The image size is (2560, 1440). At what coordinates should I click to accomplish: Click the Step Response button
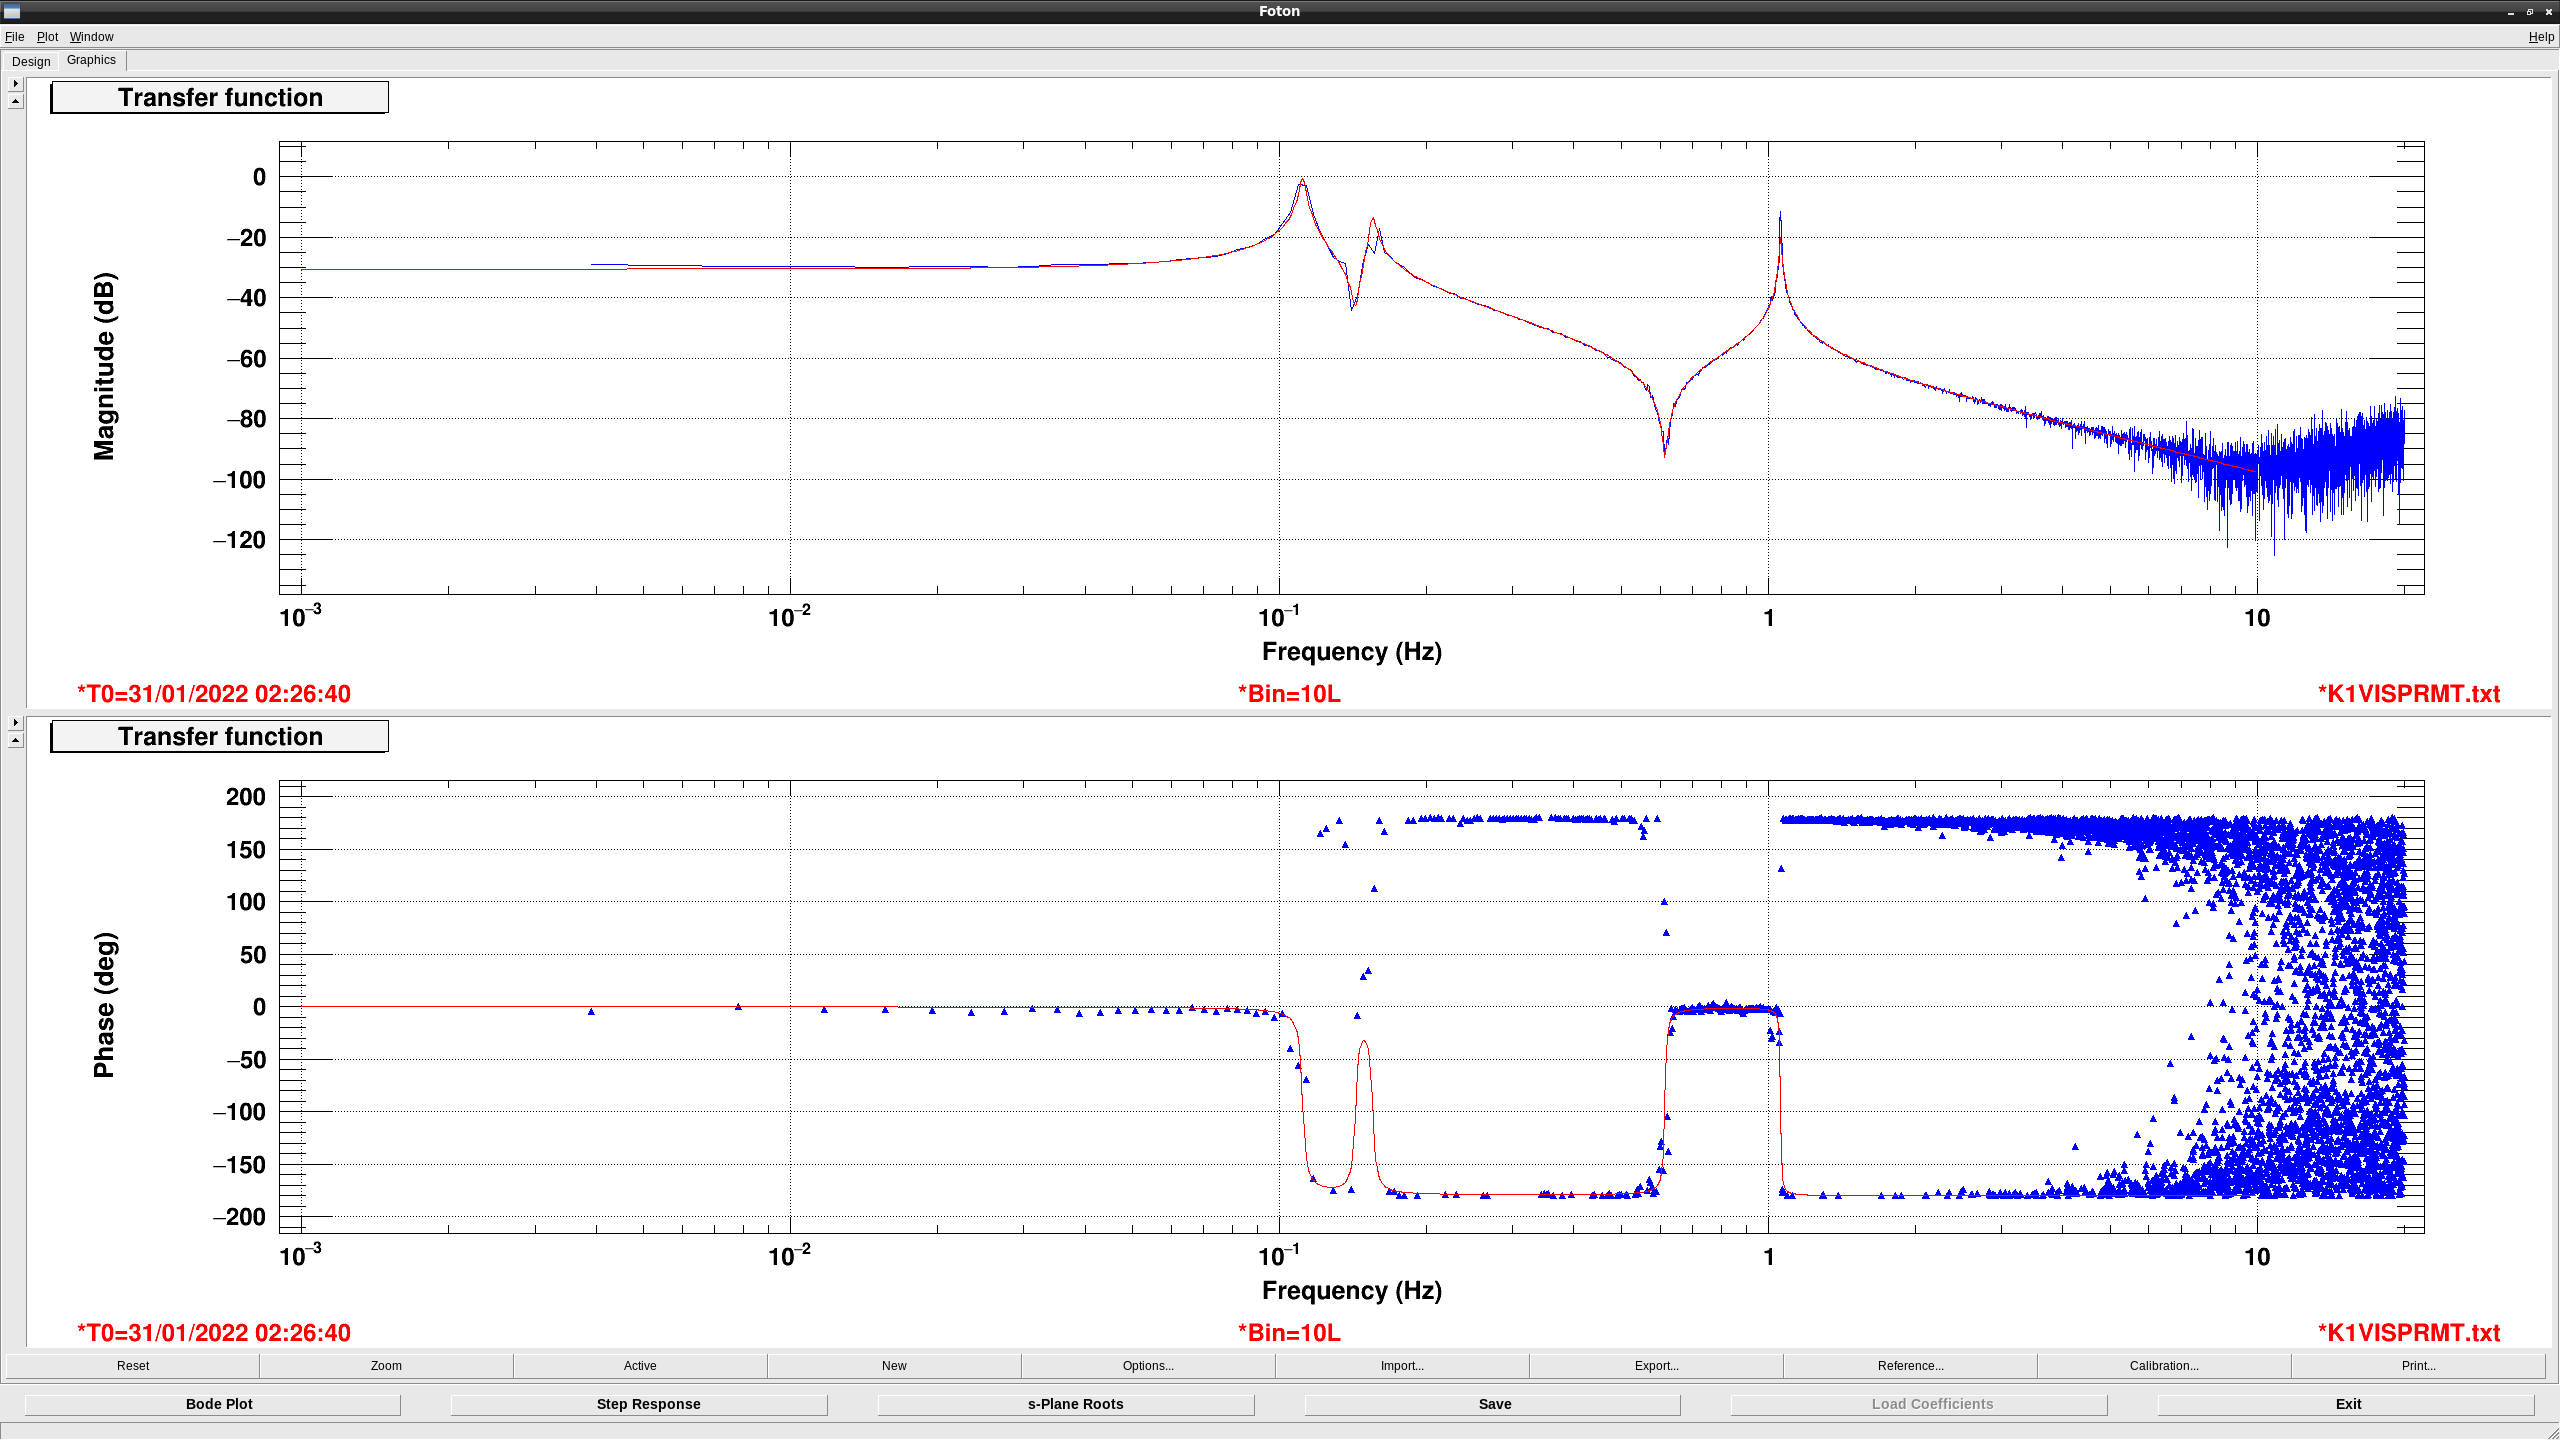point(640,1405)
